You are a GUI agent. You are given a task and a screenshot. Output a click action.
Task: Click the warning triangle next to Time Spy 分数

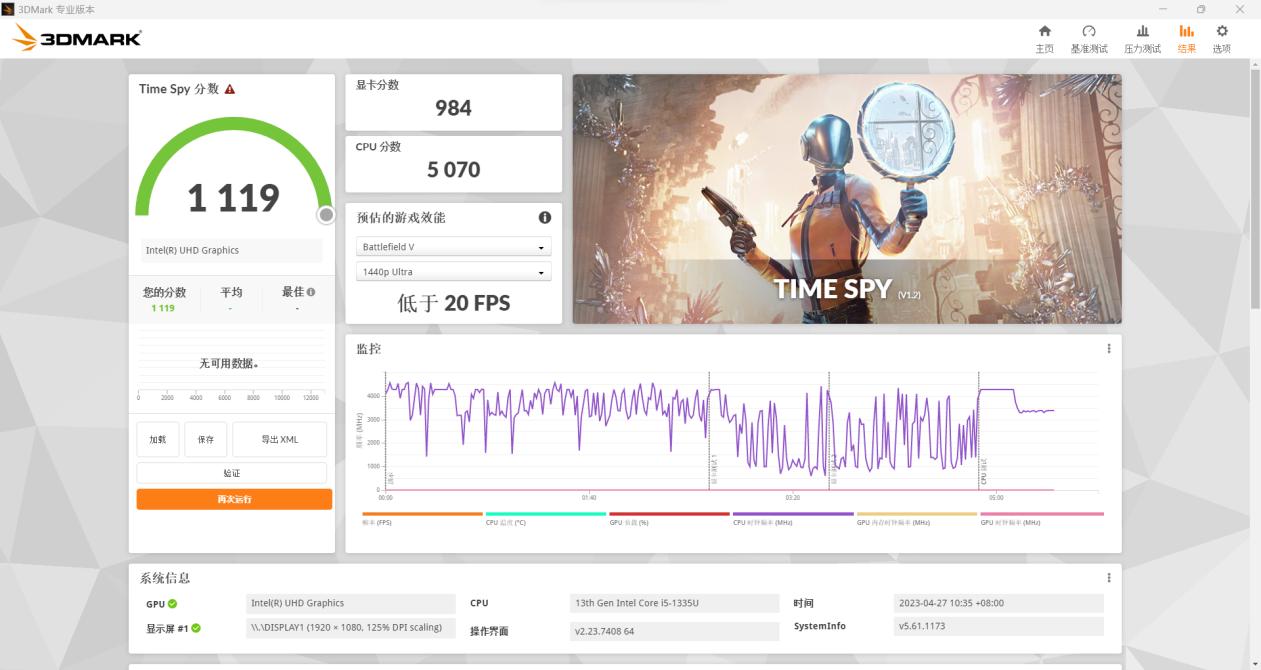[230, 89]
